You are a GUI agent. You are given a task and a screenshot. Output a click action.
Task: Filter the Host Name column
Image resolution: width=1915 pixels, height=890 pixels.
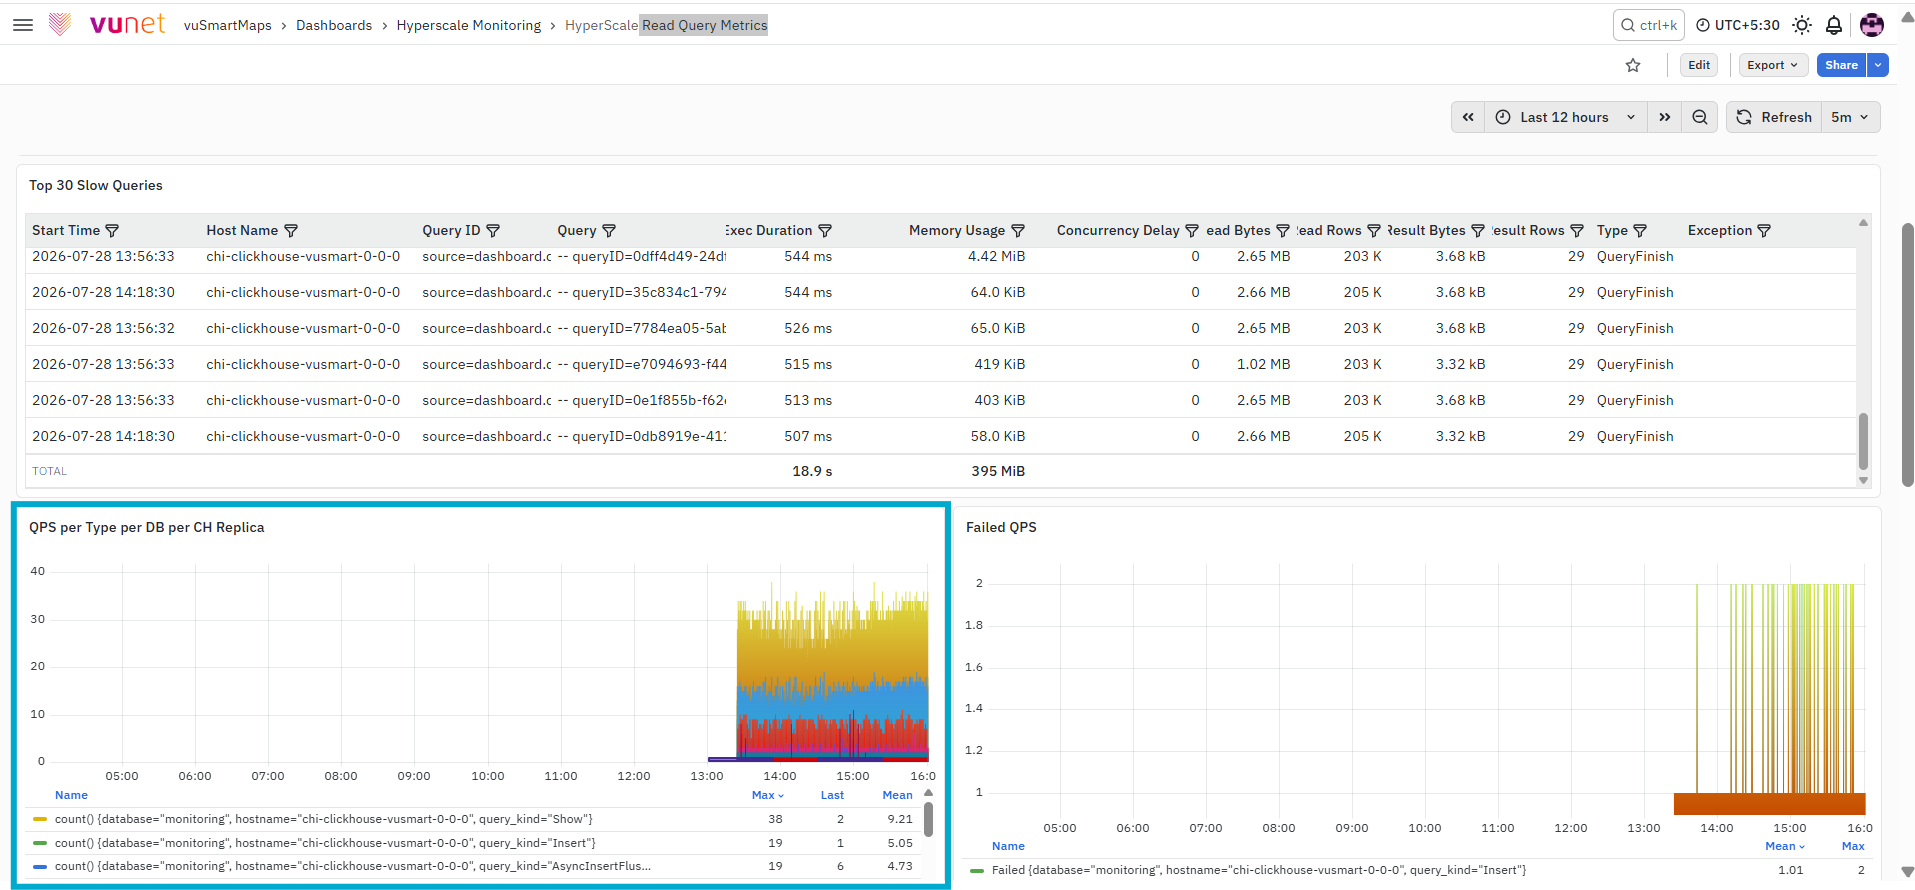291,230
